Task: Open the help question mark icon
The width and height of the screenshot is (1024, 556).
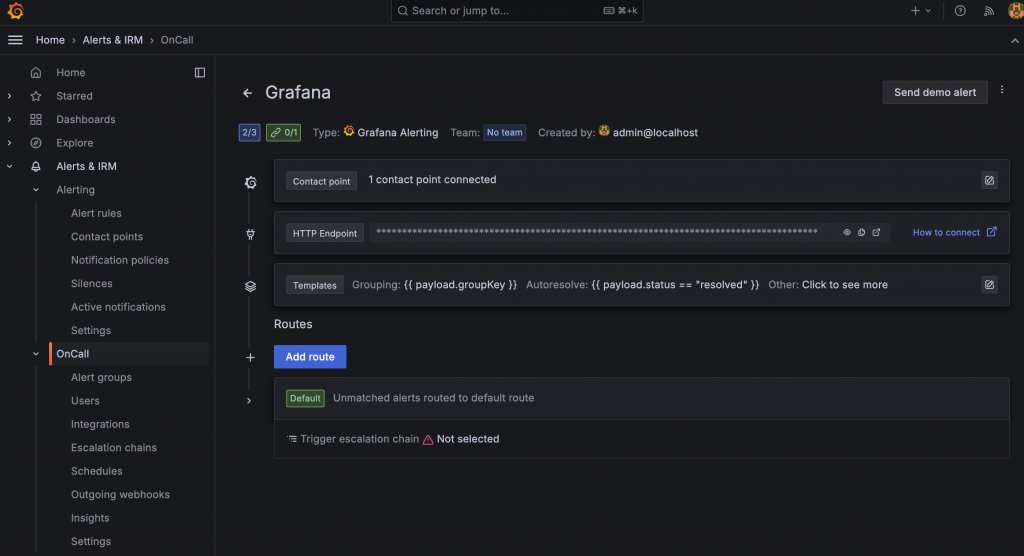Action: (960, 10)
